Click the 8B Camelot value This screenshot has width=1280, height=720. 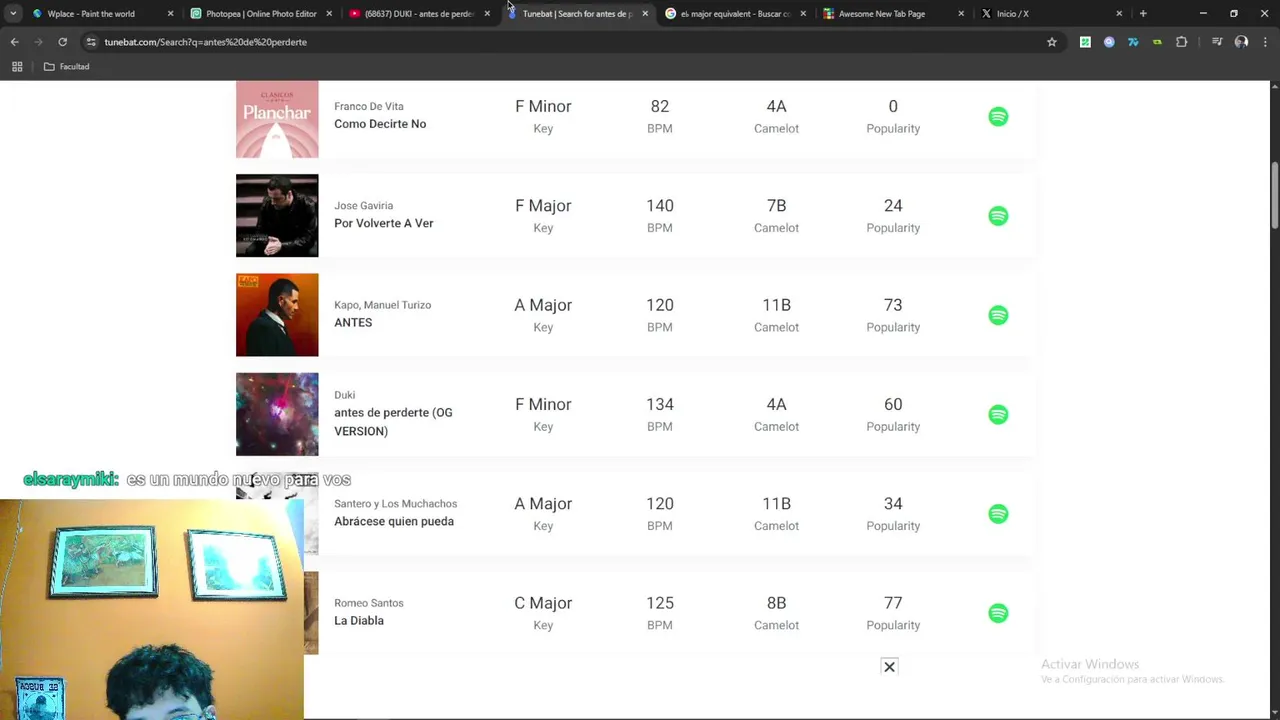pyautogui.click(x=776, y=603)
